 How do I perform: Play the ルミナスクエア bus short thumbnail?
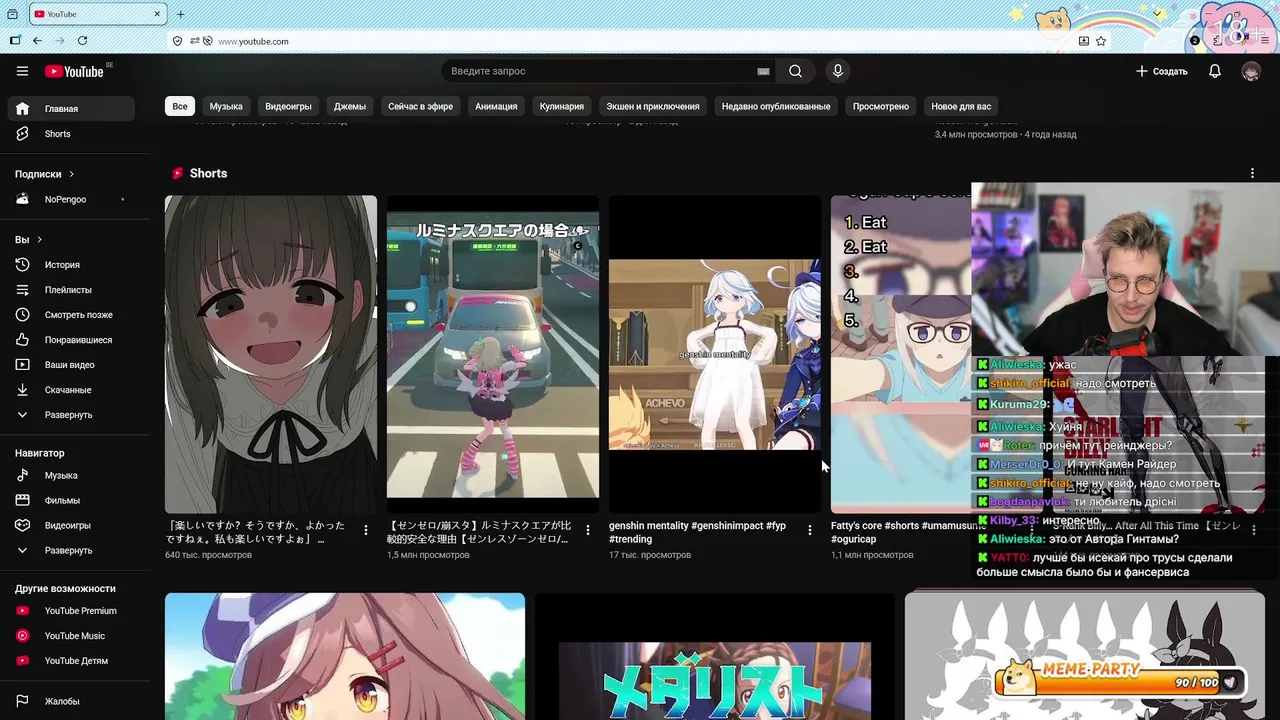tap(493, 354)
